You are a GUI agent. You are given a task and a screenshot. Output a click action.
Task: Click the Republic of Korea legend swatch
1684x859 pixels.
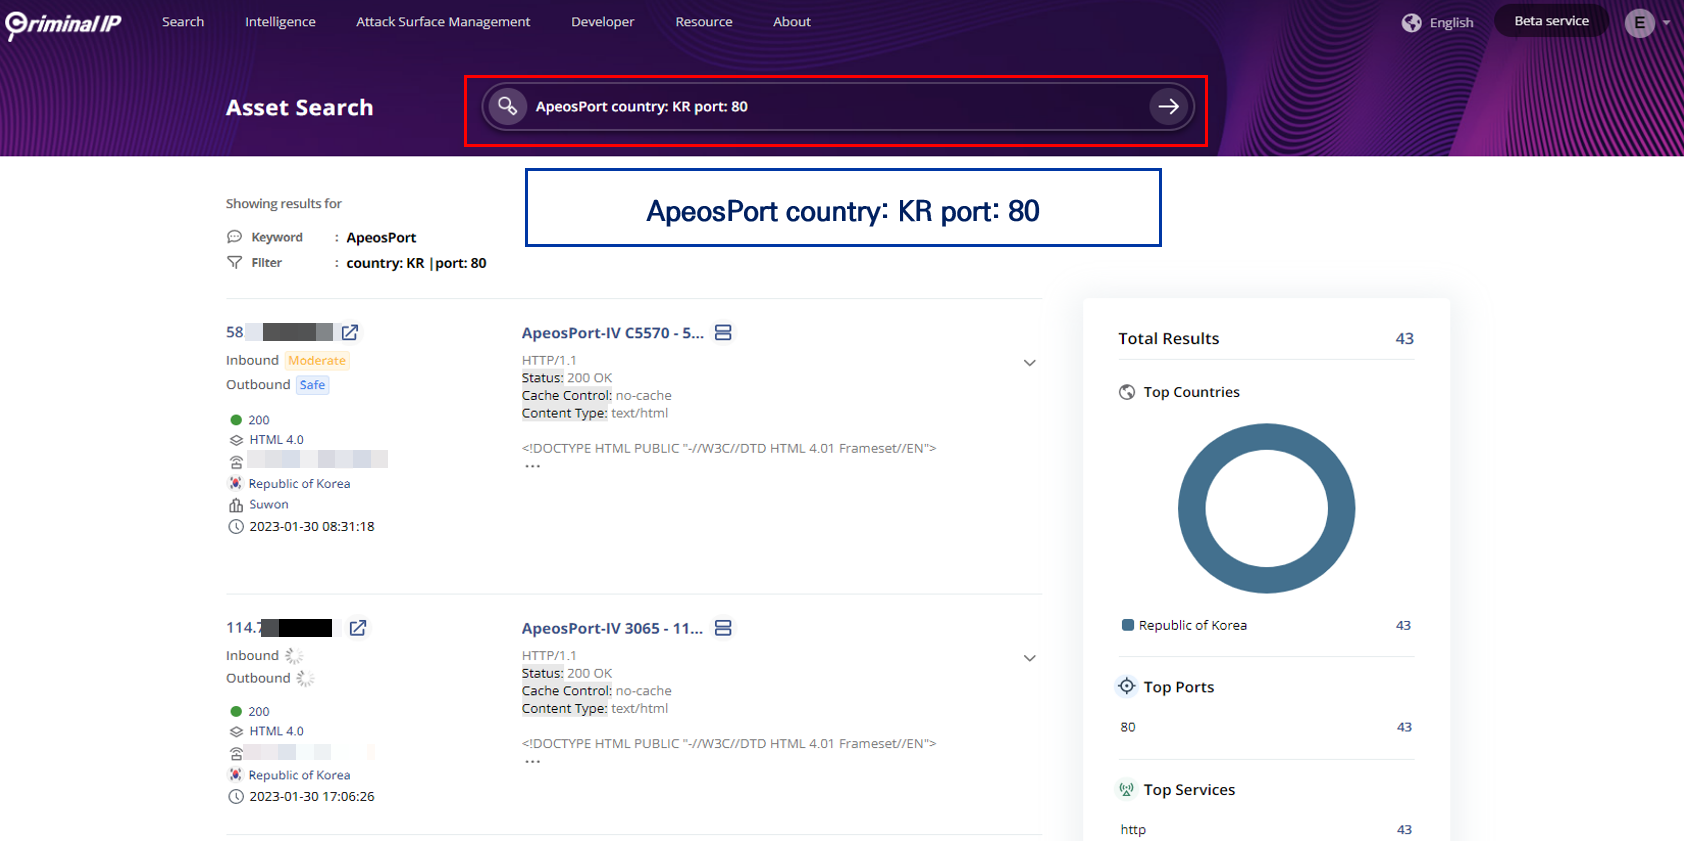tap(1128, 625)
